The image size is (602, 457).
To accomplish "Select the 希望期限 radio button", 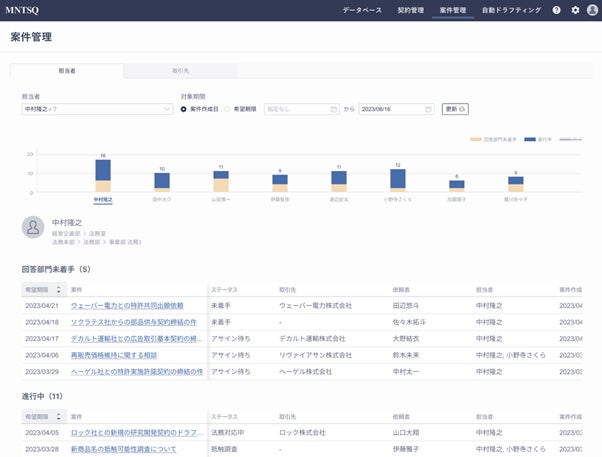I will pos(228,108).
